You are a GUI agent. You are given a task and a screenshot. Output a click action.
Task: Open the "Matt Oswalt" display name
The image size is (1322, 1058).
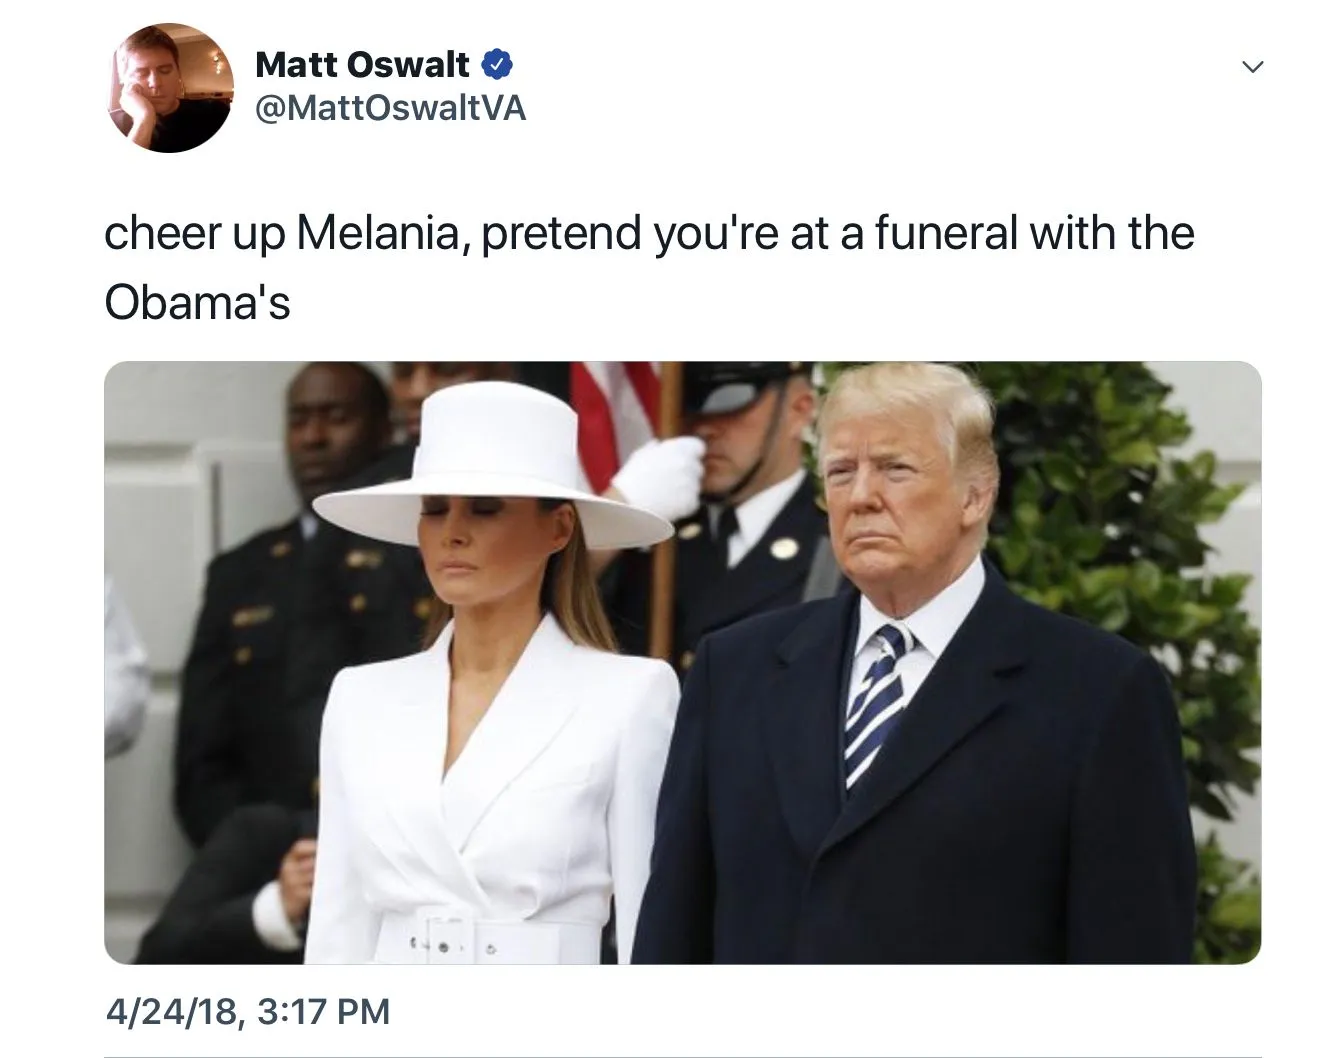(362, 65)
